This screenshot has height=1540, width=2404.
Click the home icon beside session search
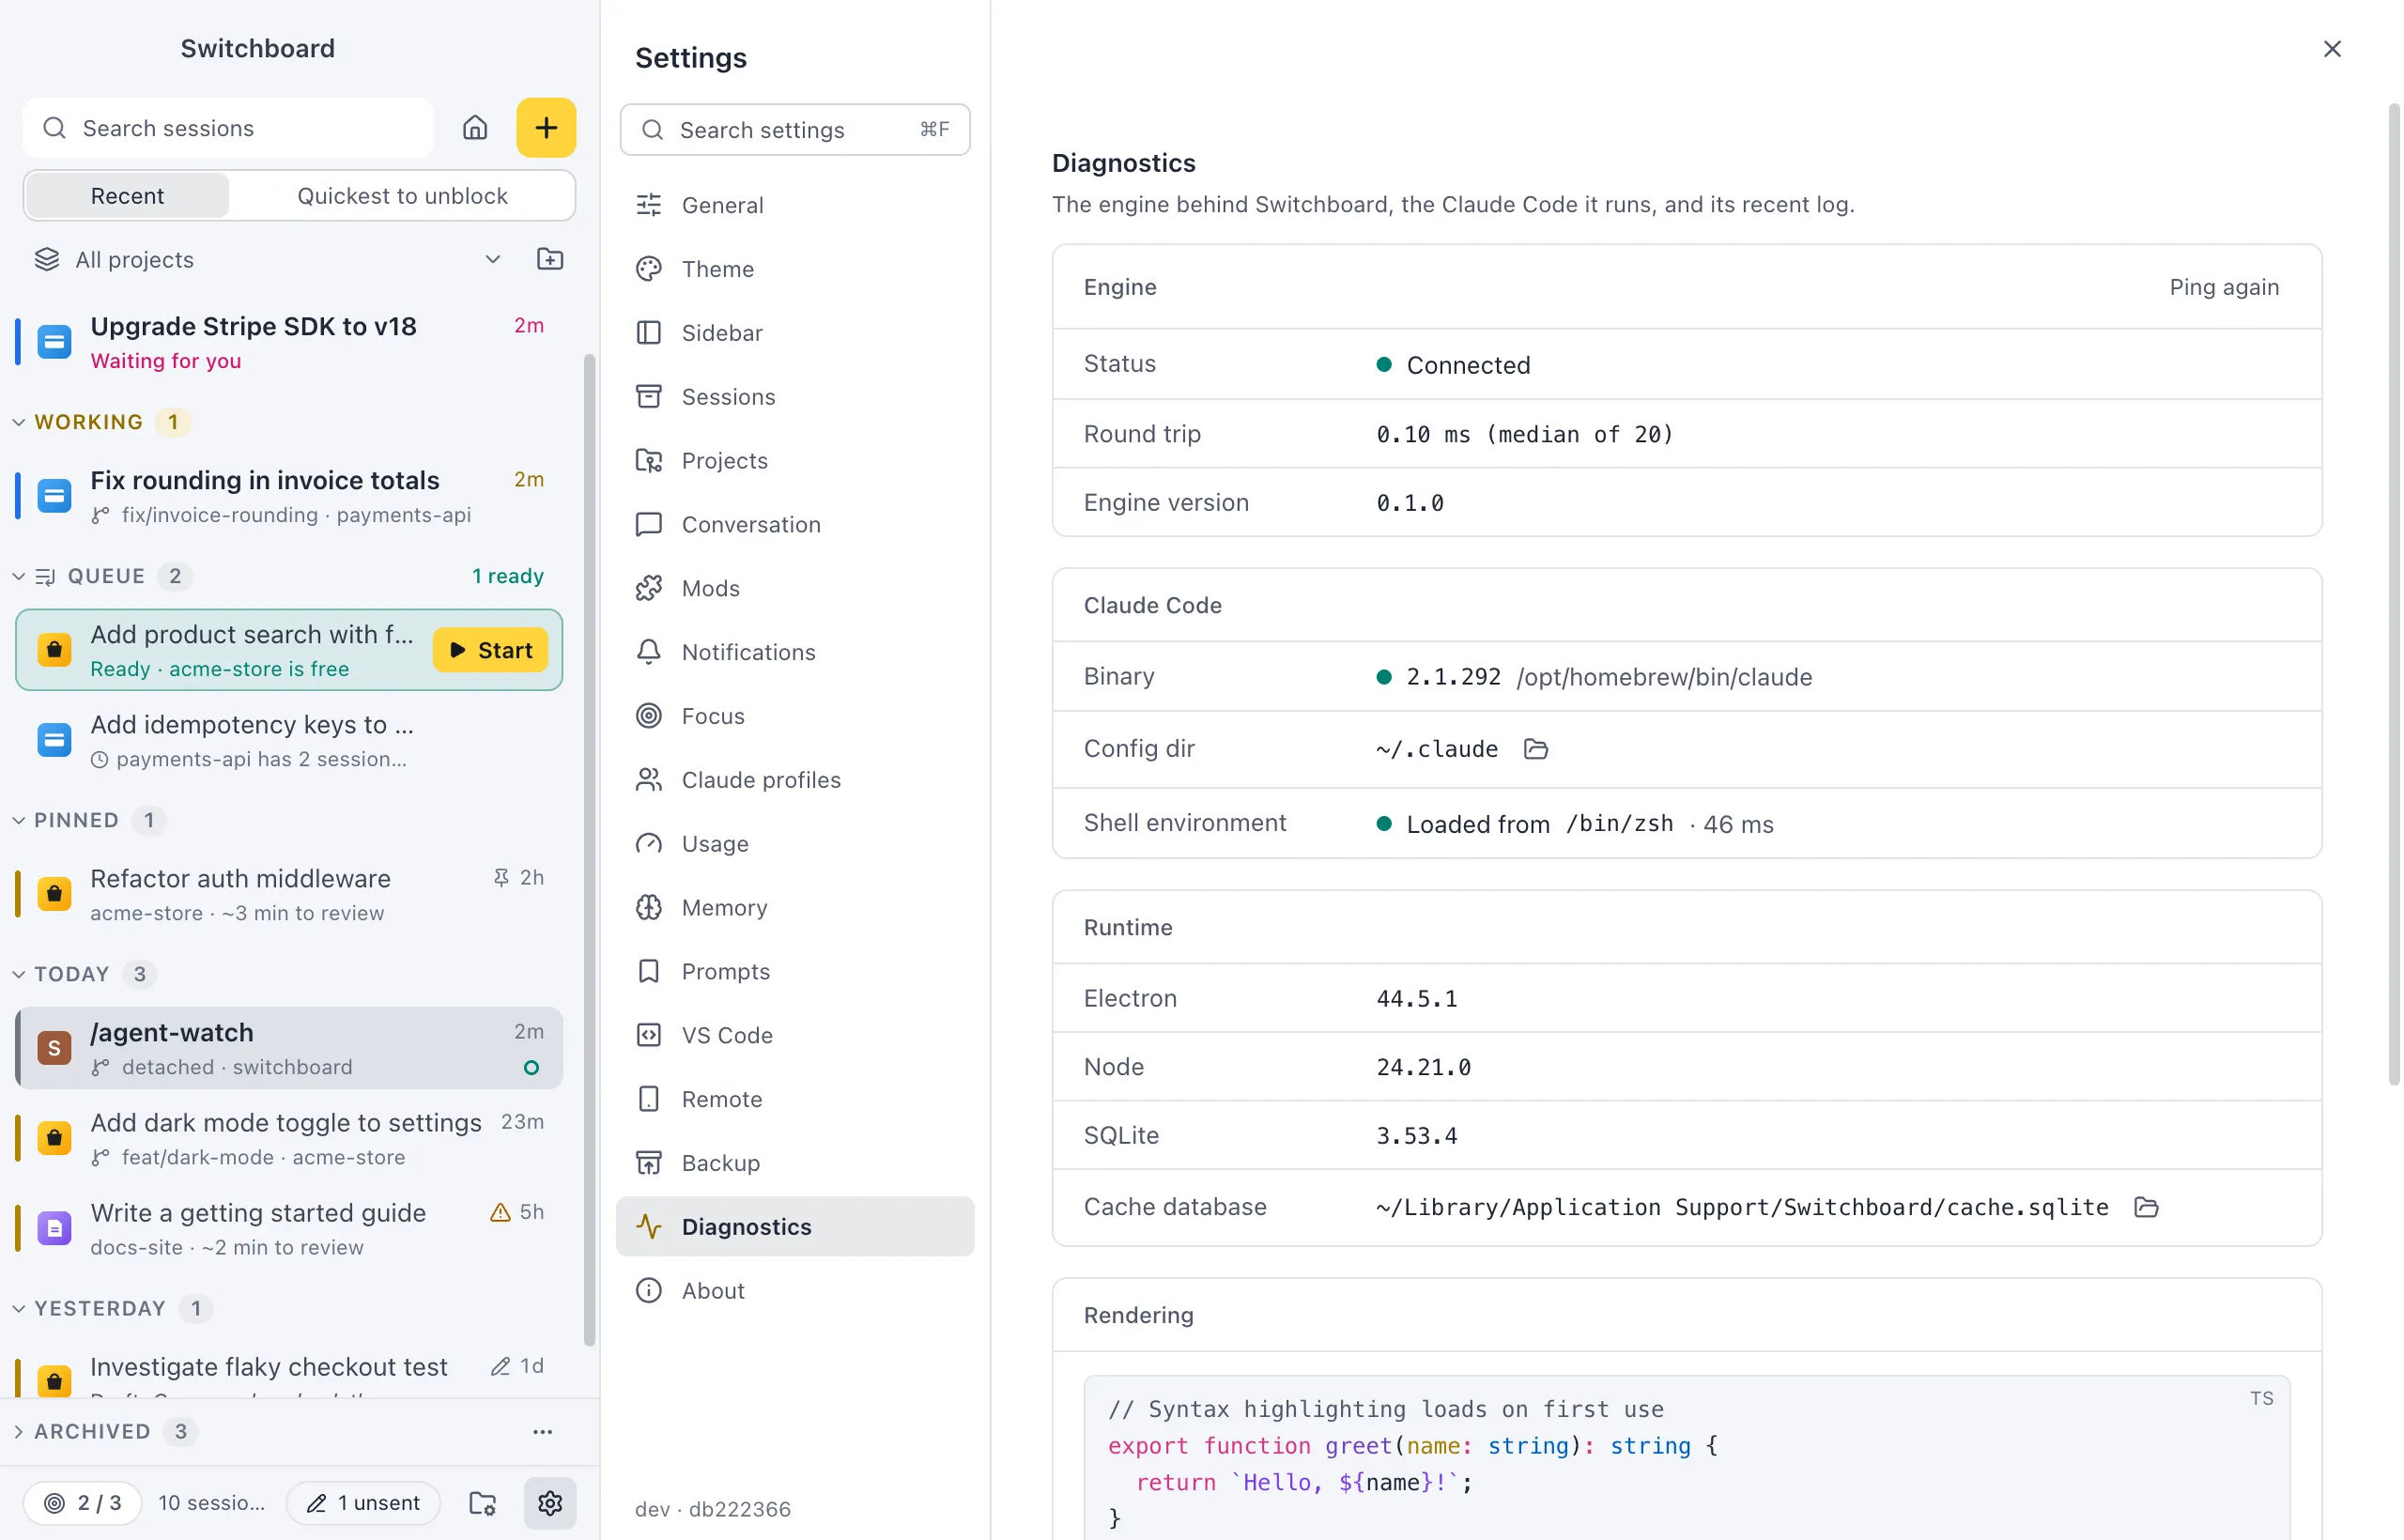click(475, 128)
